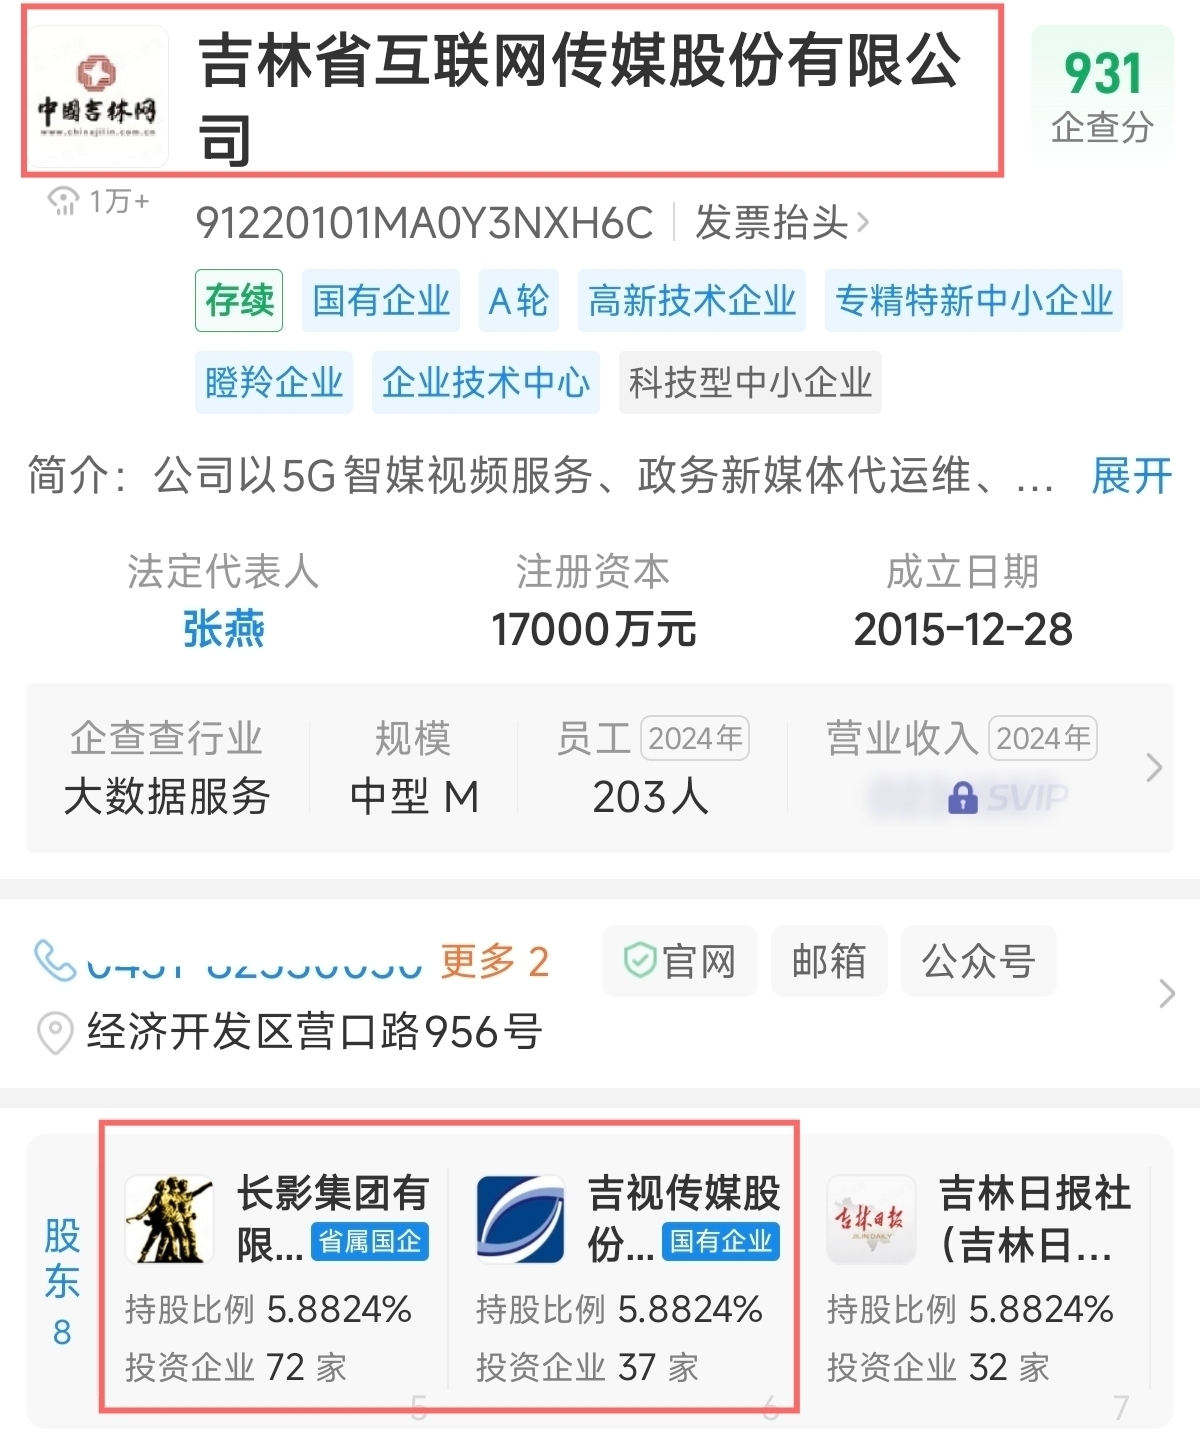Open 长影集团 shareholder logo
The image size is (1200, 1449).
pos(169,1220)
